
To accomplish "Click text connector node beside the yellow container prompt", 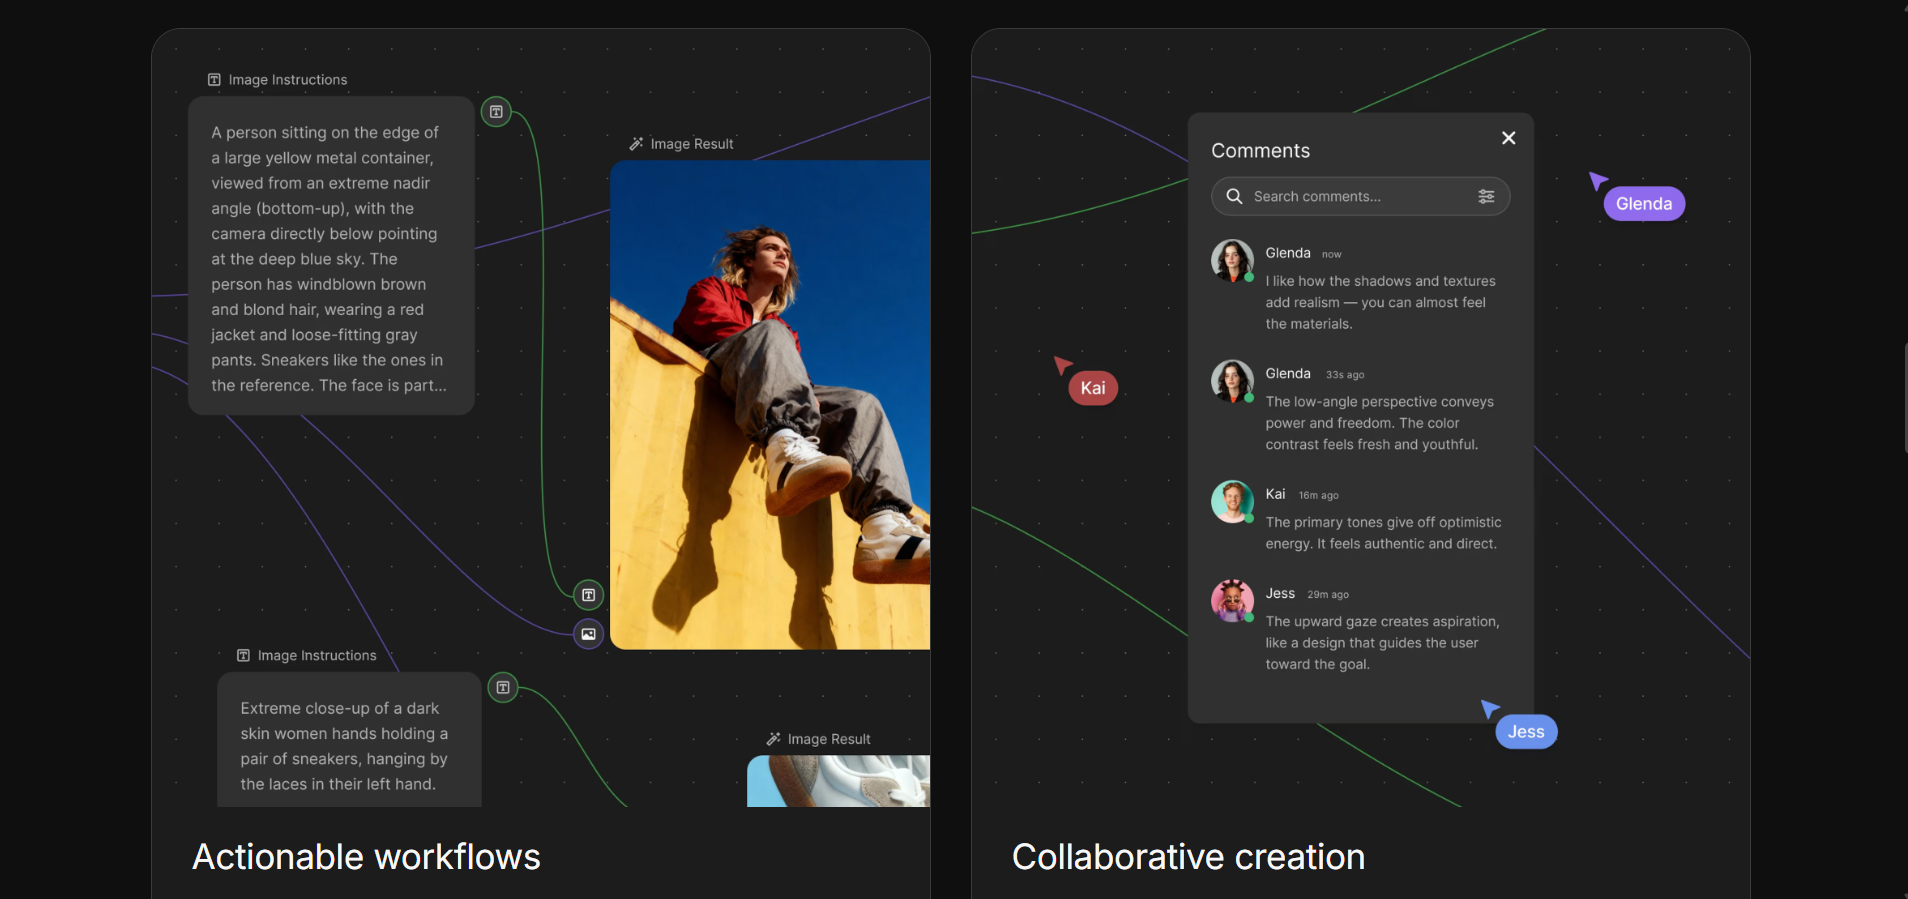I will tap(496, 112).
